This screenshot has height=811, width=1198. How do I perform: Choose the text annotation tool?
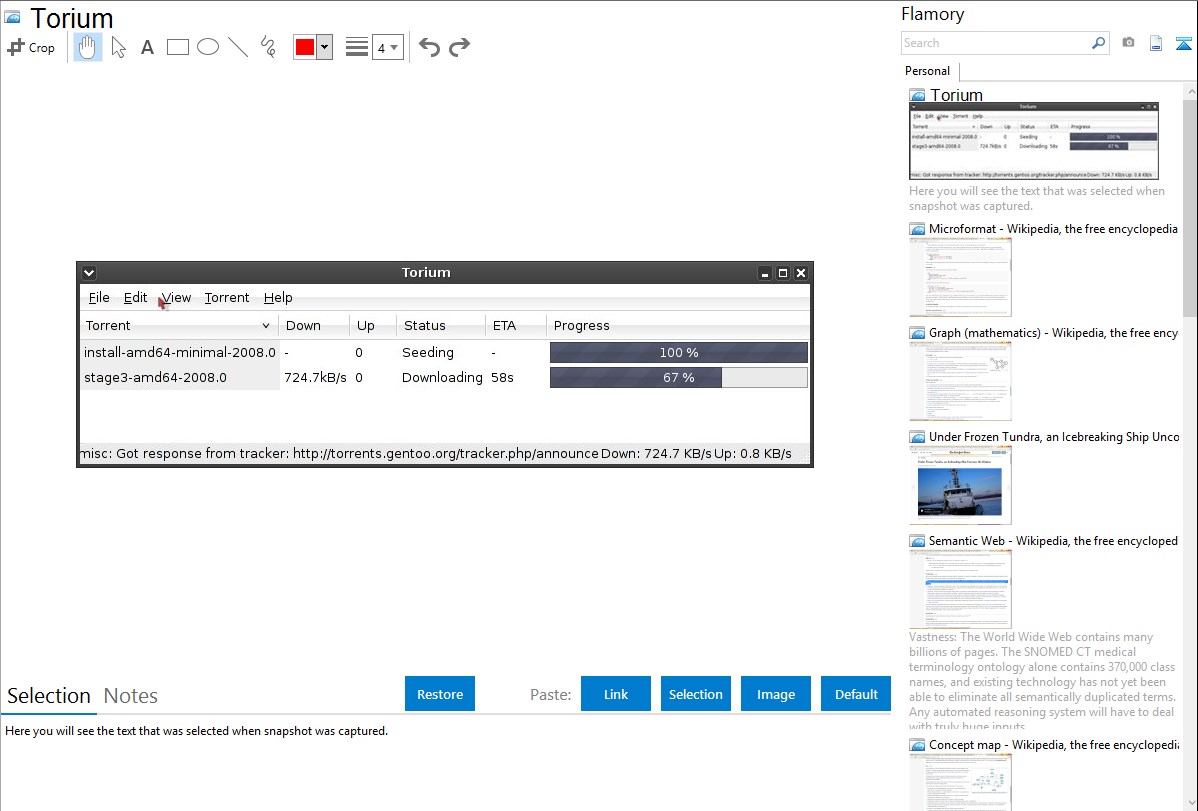tap(147, 47)
